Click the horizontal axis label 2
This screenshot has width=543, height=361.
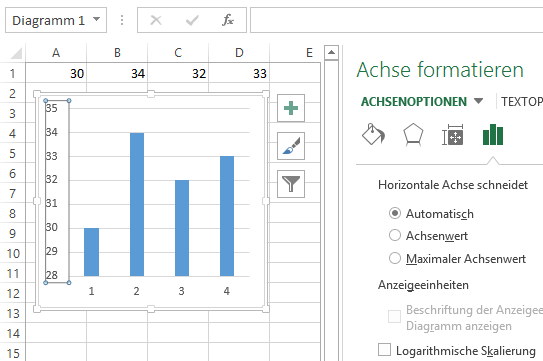(136, 291)
